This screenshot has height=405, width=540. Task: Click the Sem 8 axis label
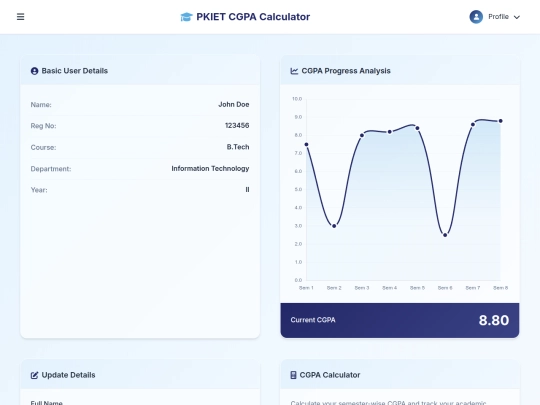coord(501,288)
